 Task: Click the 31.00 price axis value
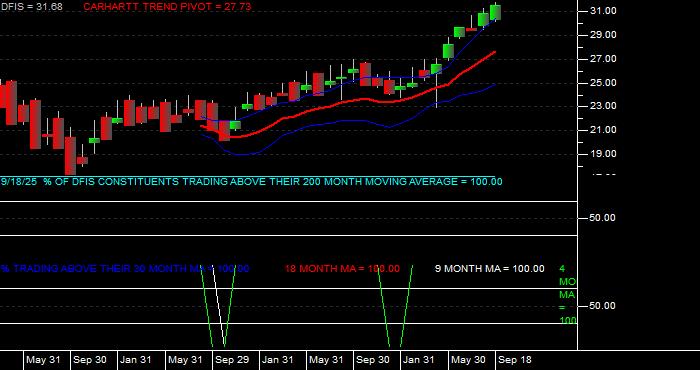point(603,11)
